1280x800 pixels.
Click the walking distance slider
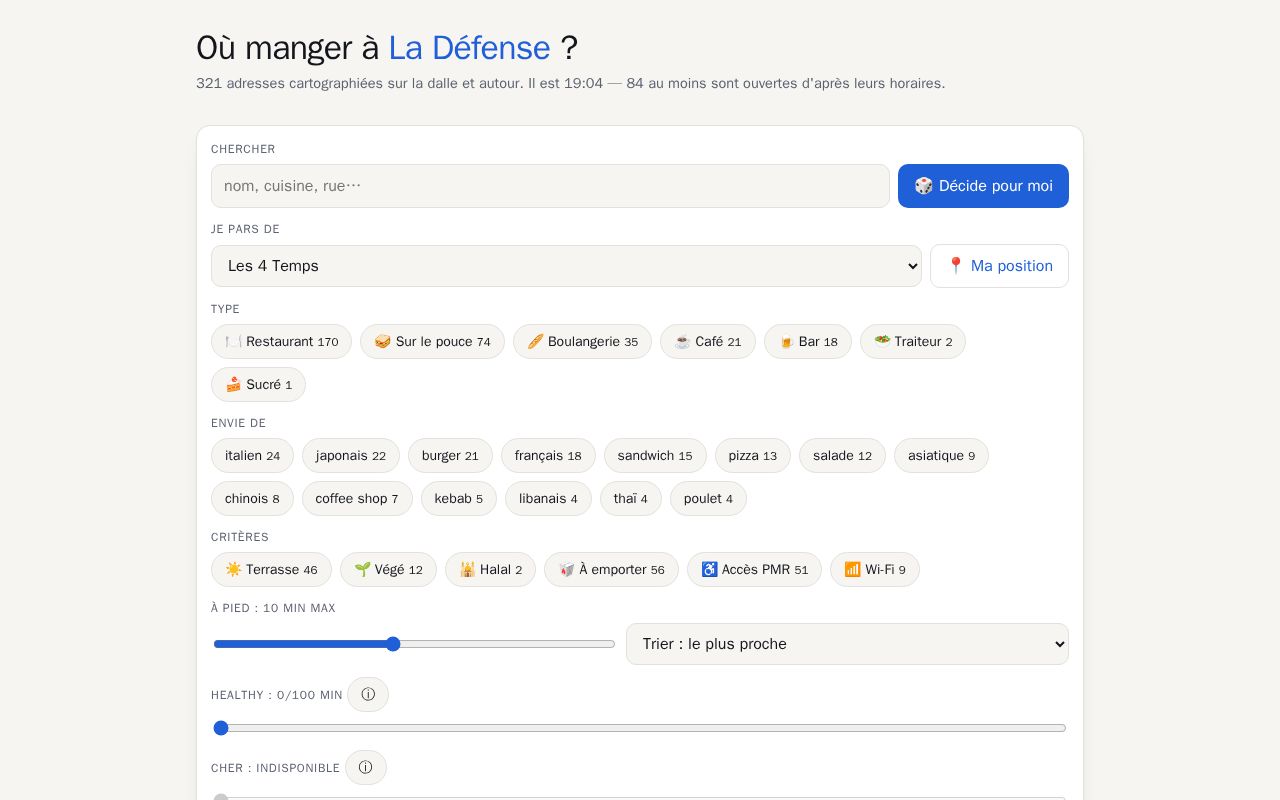pos(414,644)
